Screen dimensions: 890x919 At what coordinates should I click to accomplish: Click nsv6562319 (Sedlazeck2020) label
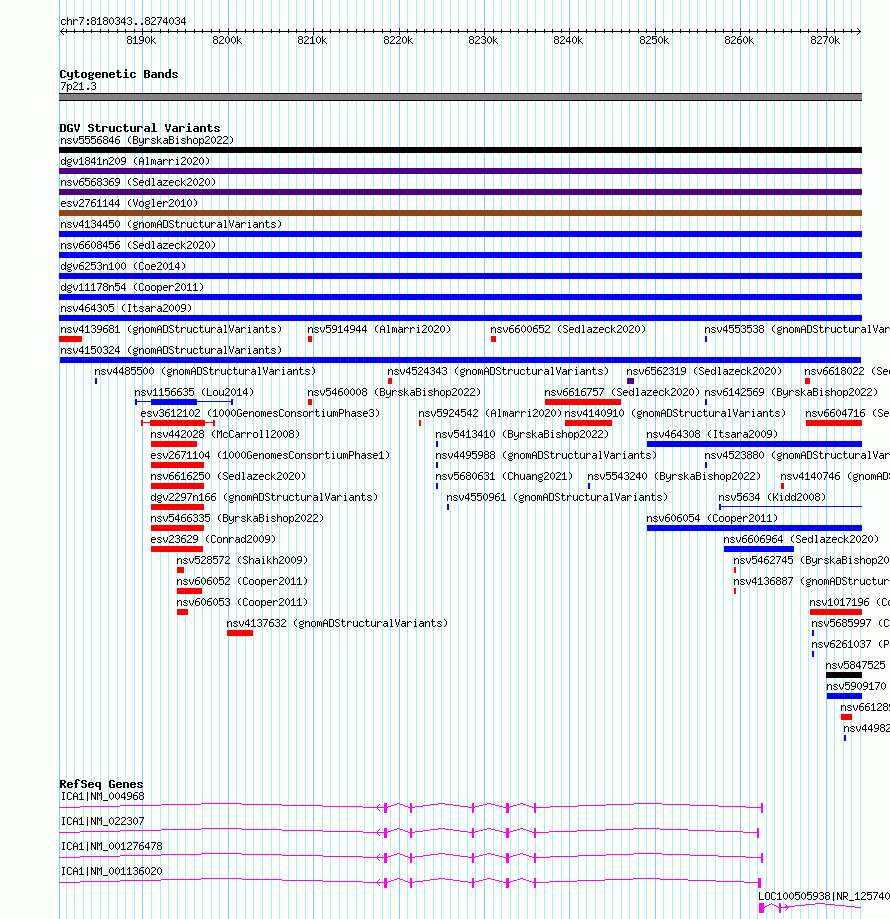704,372
